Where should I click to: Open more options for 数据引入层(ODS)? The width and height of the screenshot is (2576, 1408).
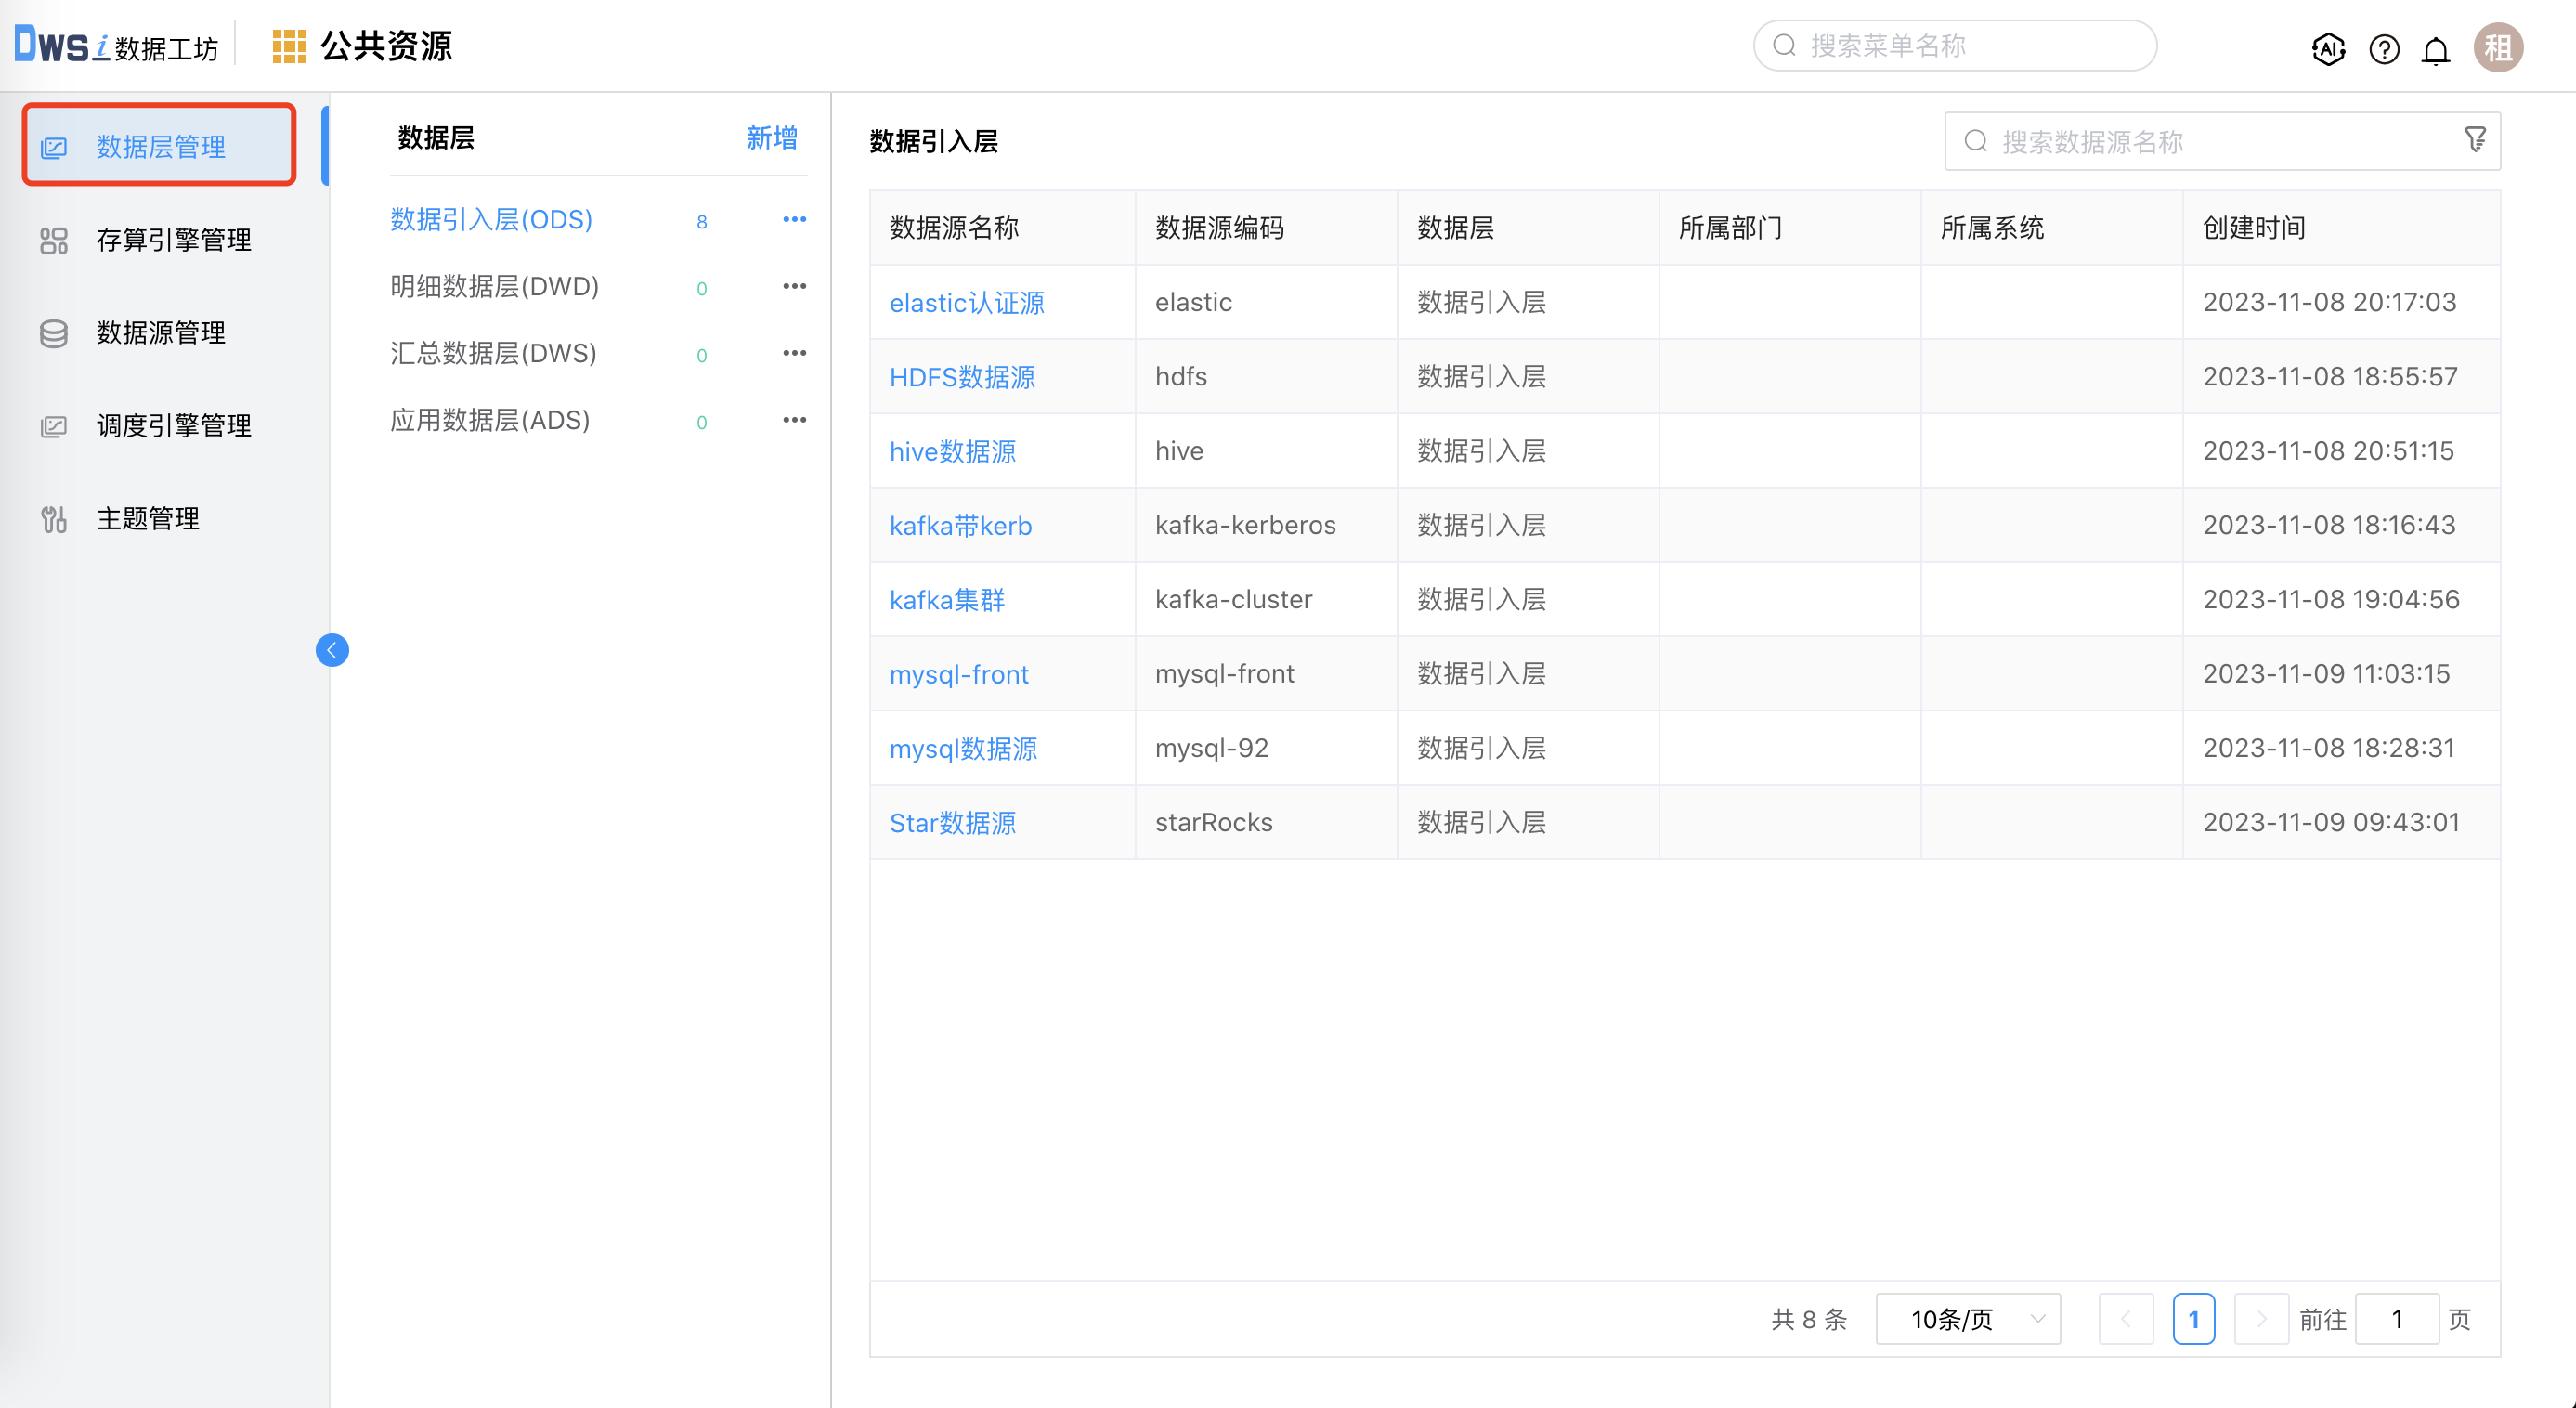pyautogui.click(x=794, y=219)
